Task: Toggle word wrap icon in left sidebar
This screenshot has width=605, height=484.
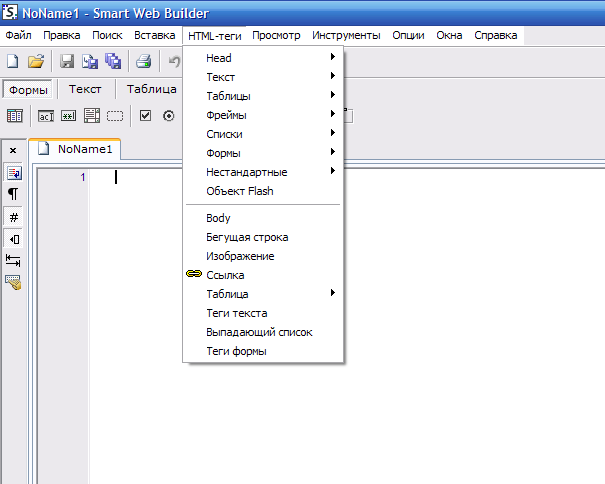Action: click(x=14, y=173)
